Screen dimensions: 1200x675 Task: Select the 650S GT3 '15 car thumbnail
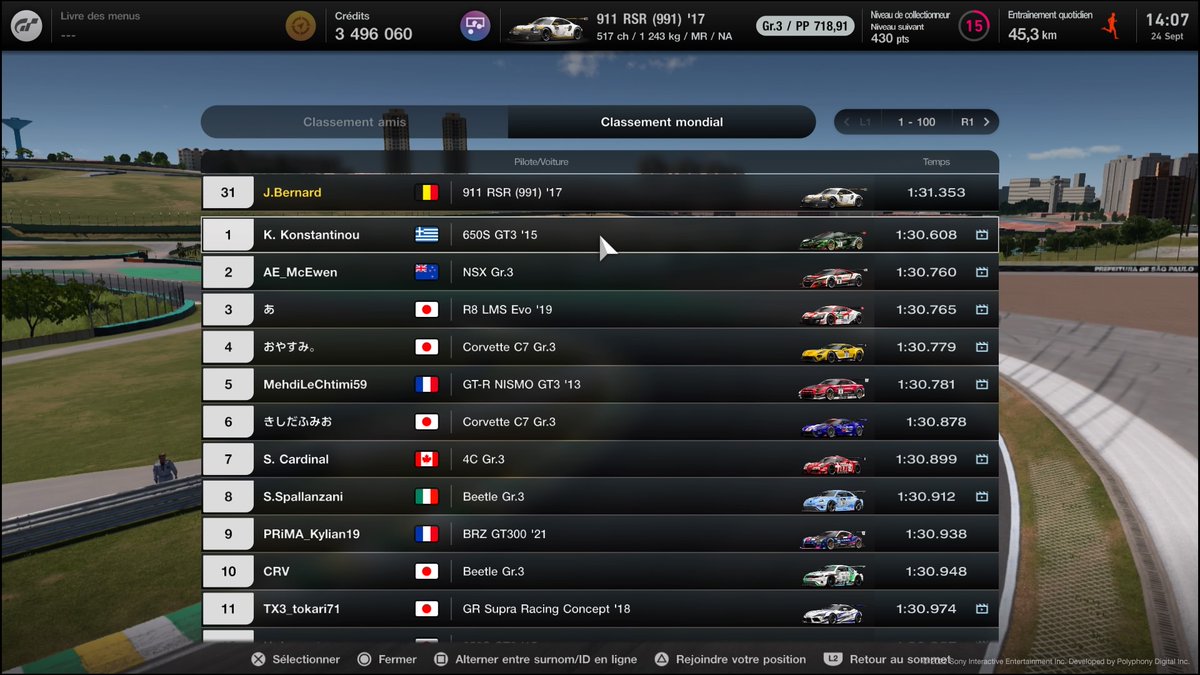(x=832, y=238)
